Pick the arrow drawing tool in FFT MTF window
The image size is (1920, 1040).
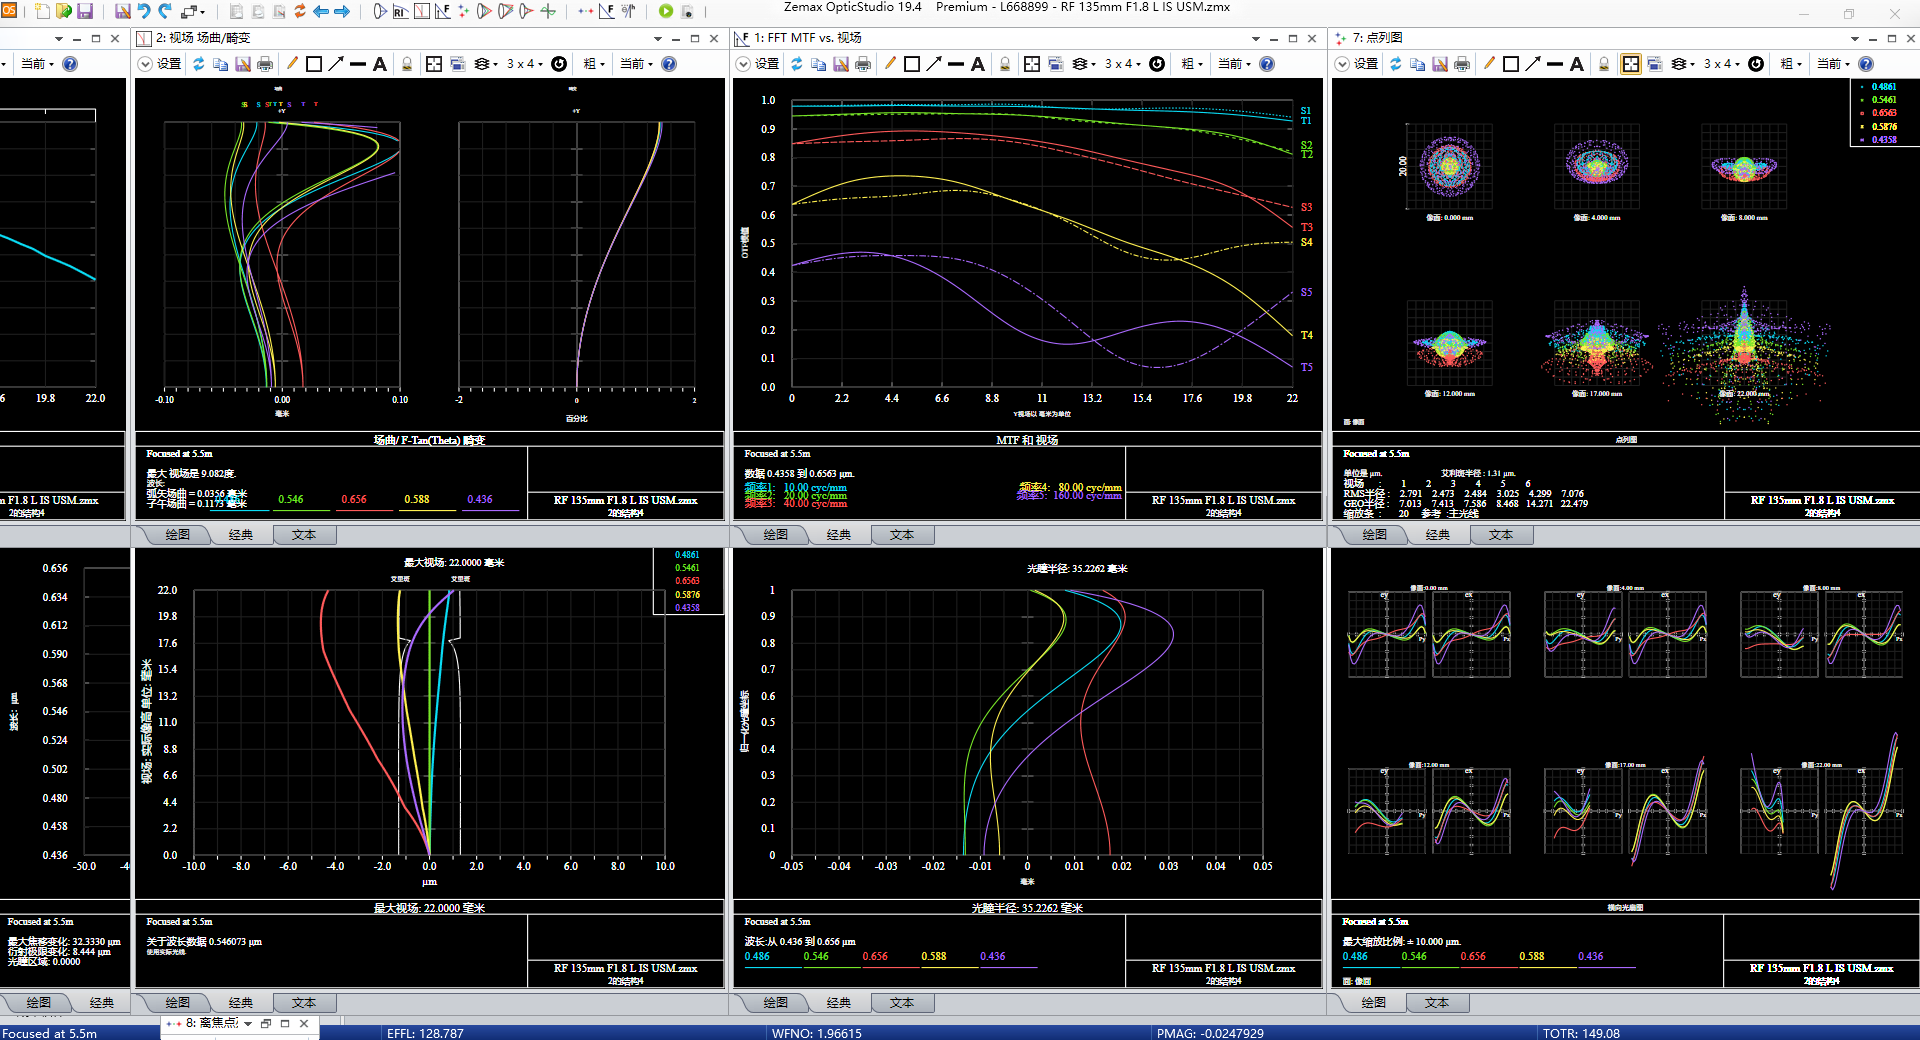(x=934, y=64)
